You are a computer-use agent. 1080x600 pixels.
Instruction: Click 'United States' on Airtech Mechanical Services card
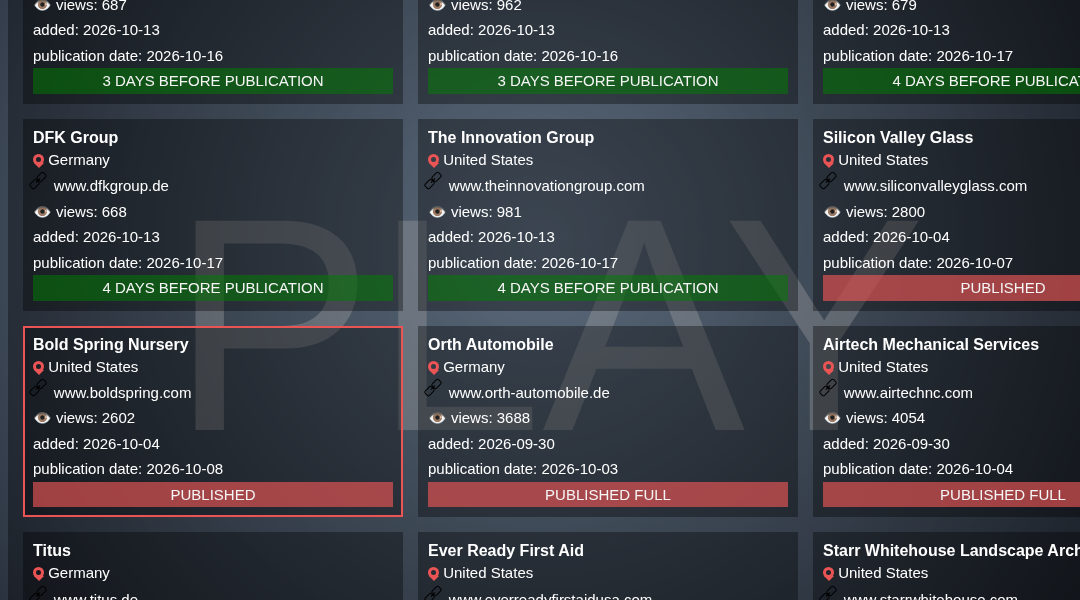pyautogui.click(x=883, y=366)
